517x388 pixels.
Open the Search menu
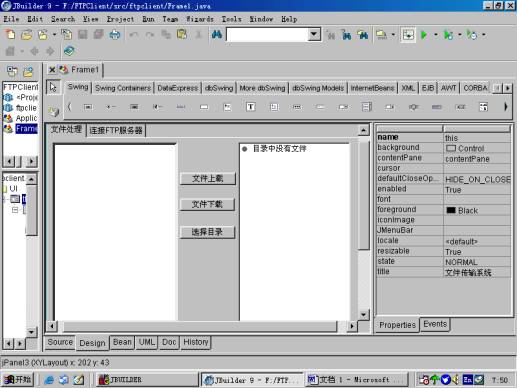[x=63, y=19]
